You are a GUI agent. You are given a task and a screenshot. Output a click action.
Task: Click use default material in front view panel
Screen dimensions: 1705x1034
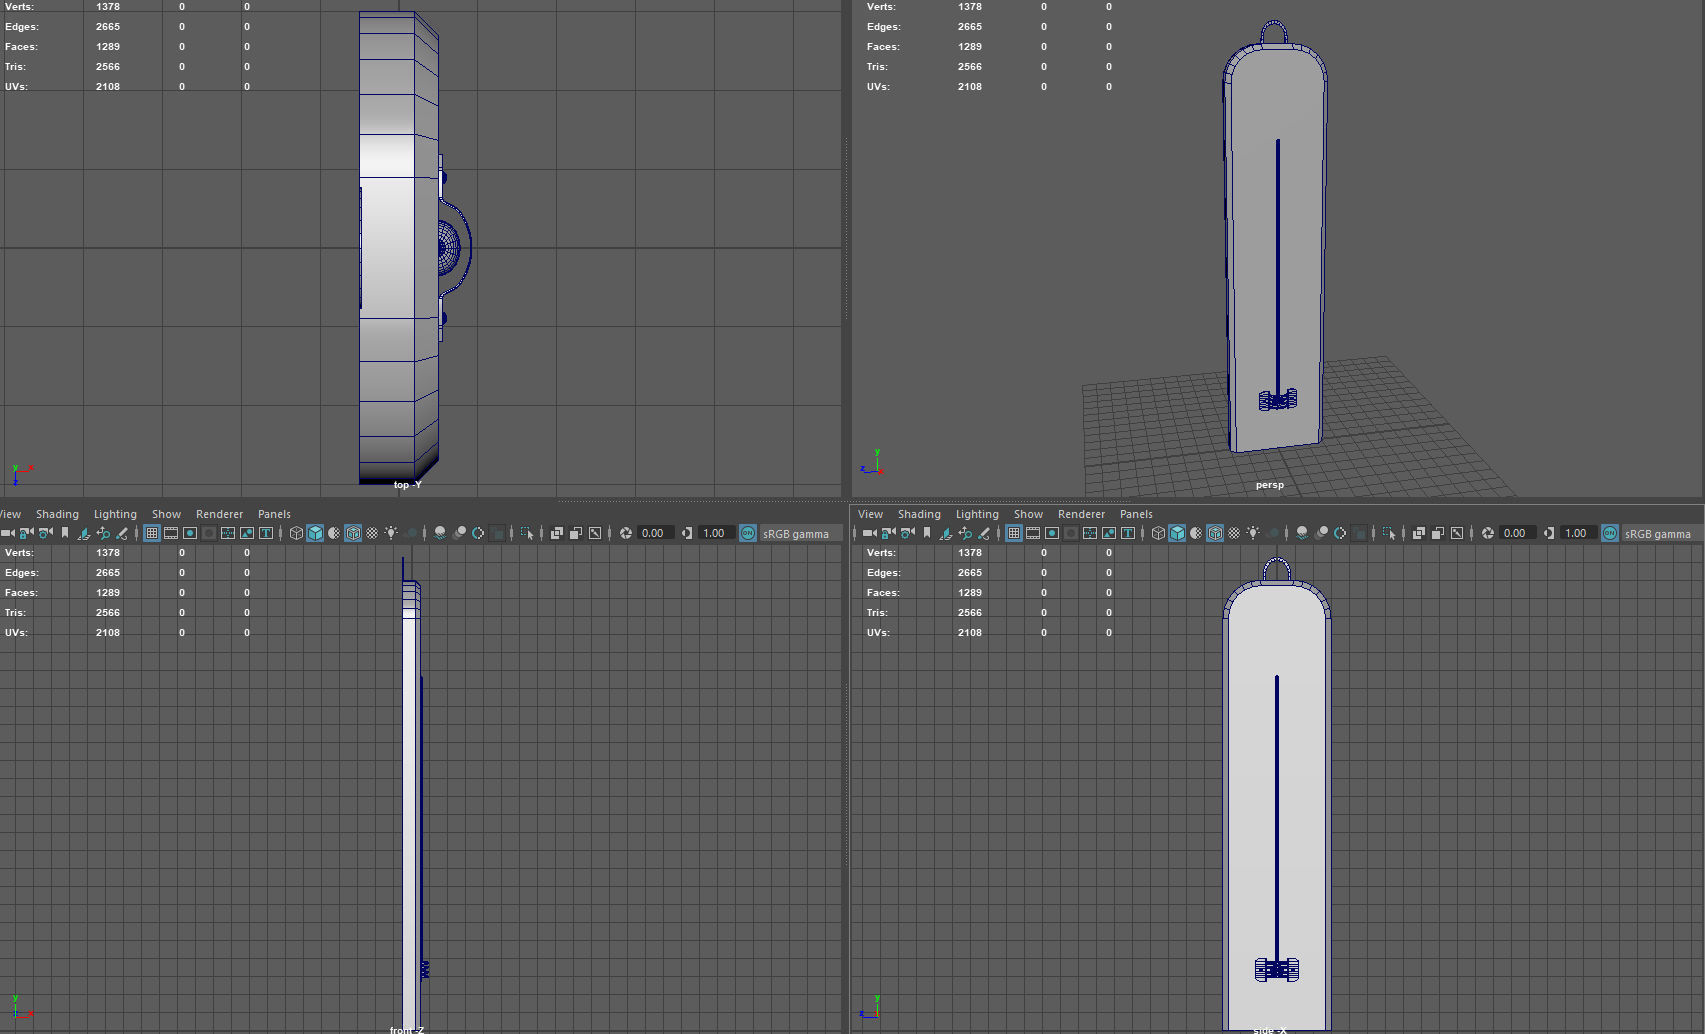coord(334,533)
